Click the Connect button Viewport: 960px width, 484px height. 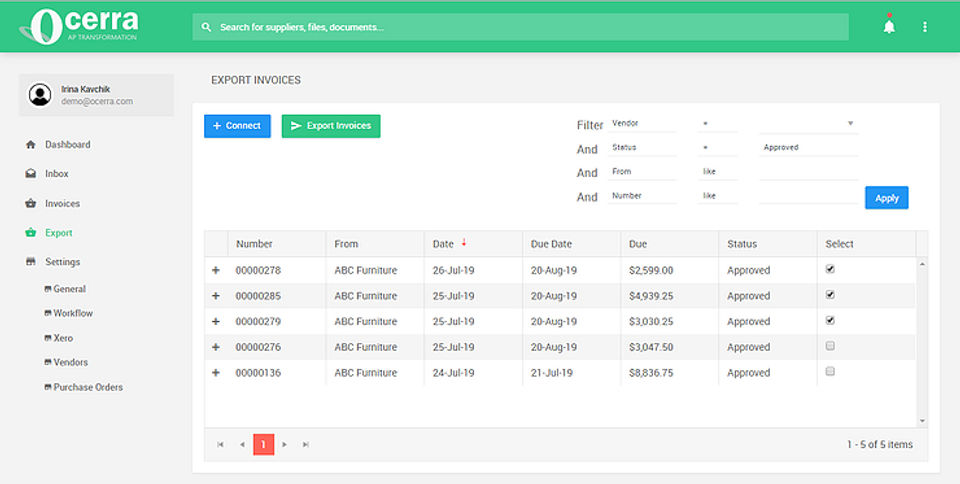pyautogui.click(x=238, y=126)
